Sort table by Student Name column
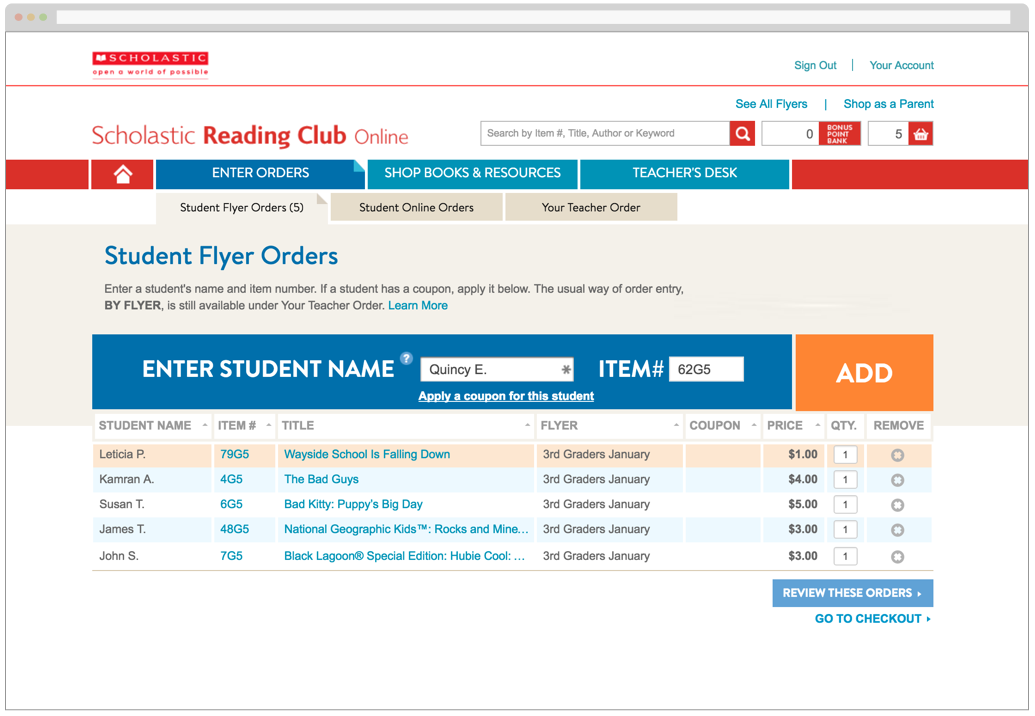Screen dimensions: 1035x716 tap(152, 426)
